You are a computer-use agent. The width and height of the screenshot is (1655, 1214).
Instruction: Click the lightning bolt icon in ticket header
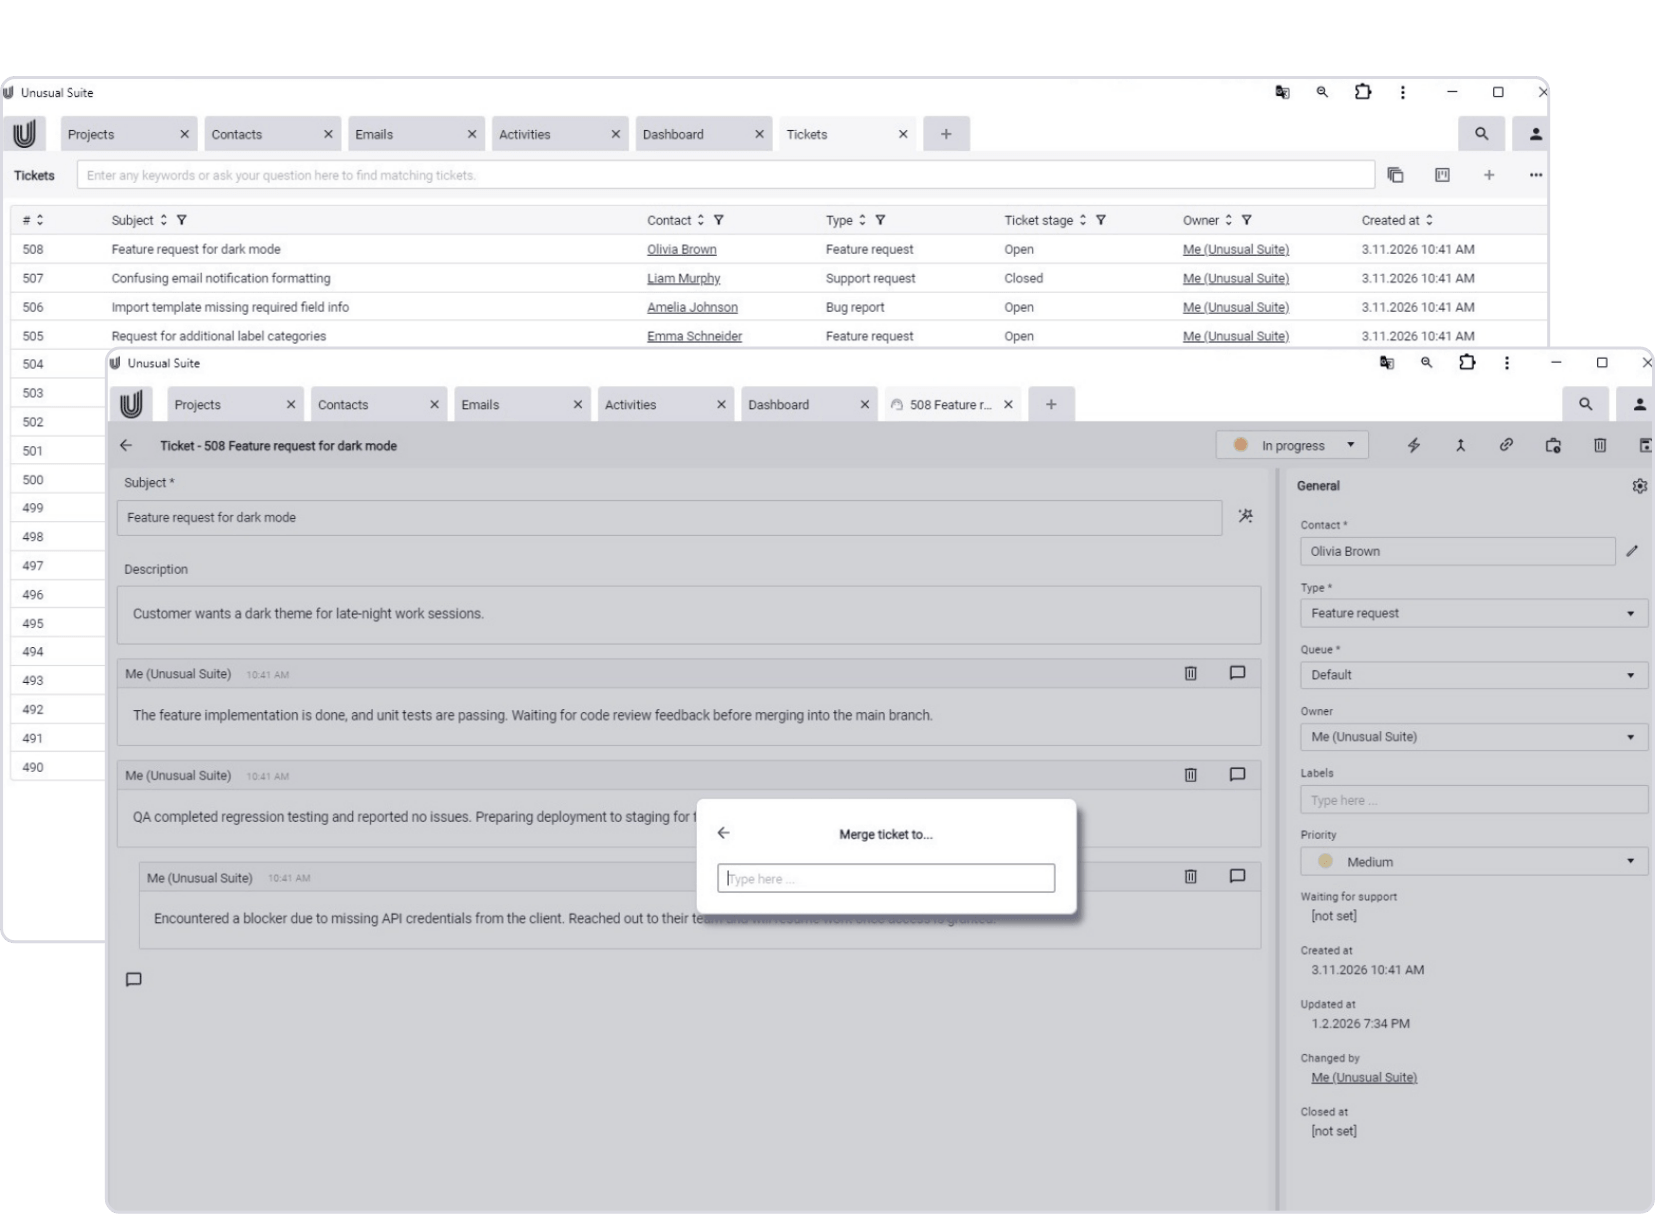[1413, 446]
